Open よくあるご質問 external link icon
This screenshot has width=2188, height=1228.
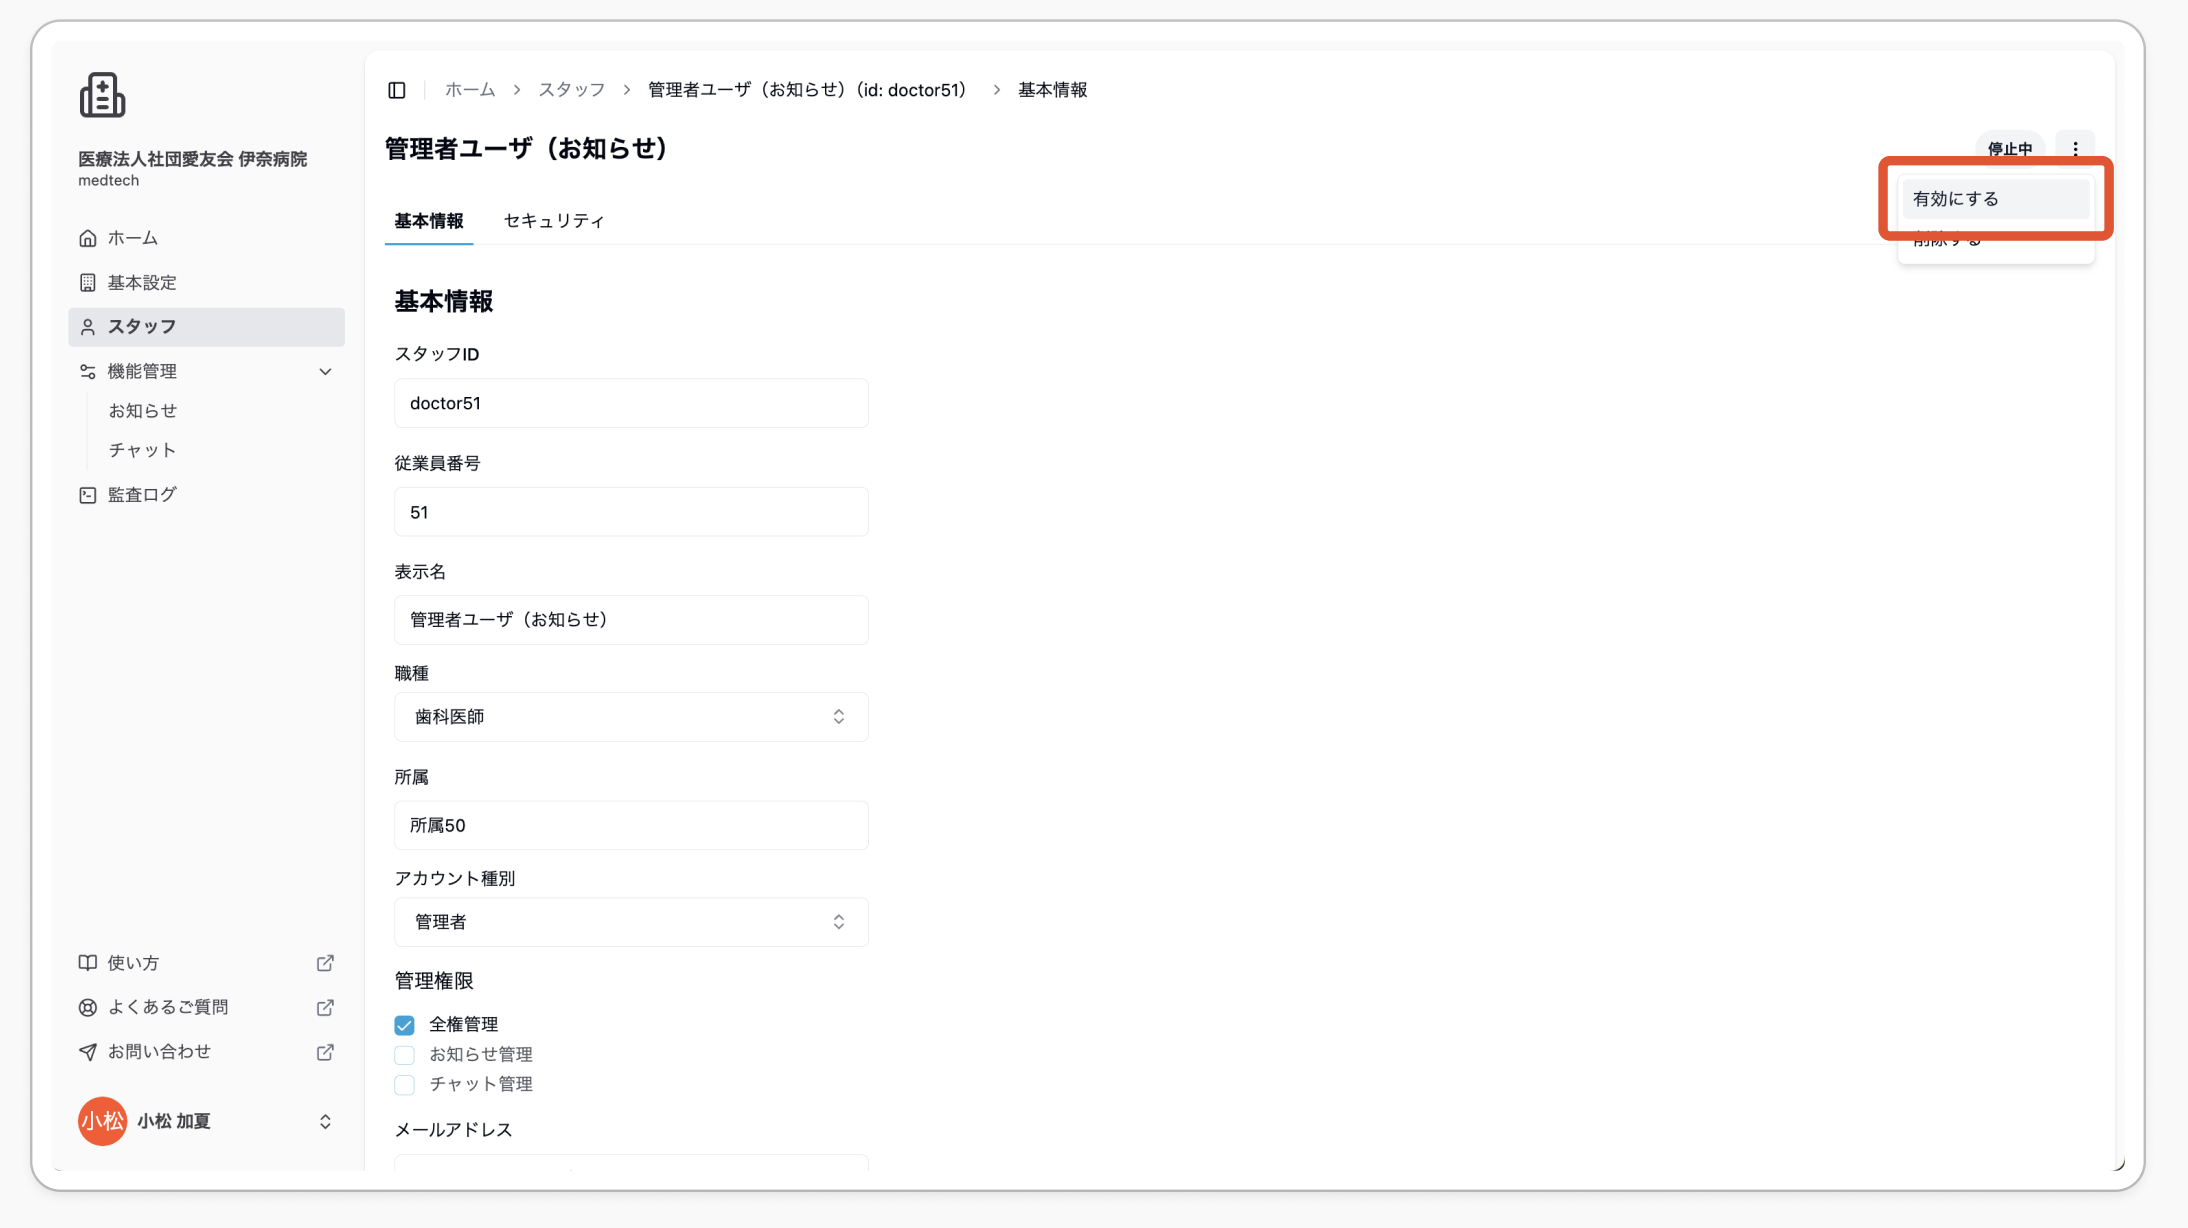325,1008
